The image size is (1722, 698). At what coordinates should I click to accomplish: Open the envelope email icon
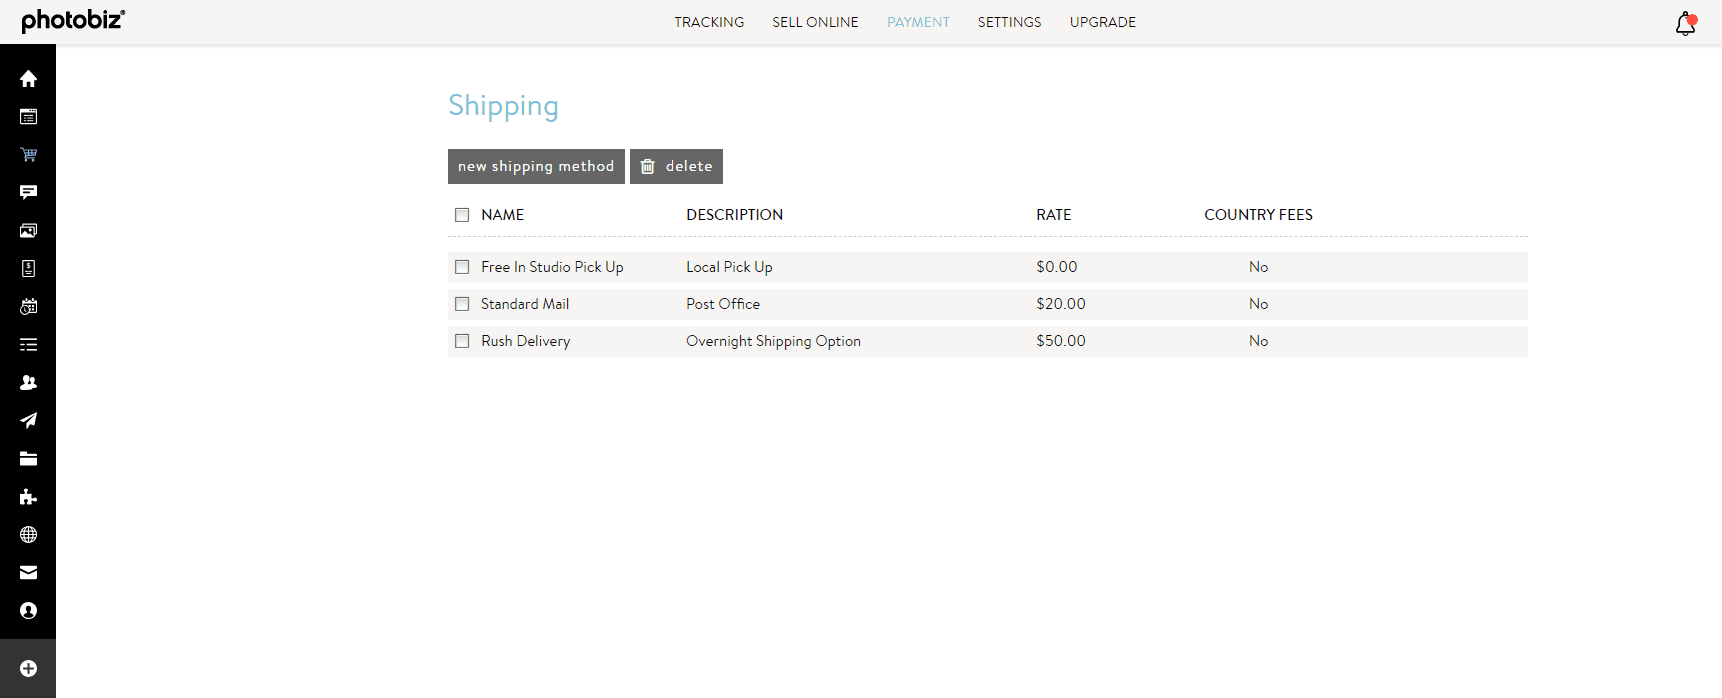(28, 572)
